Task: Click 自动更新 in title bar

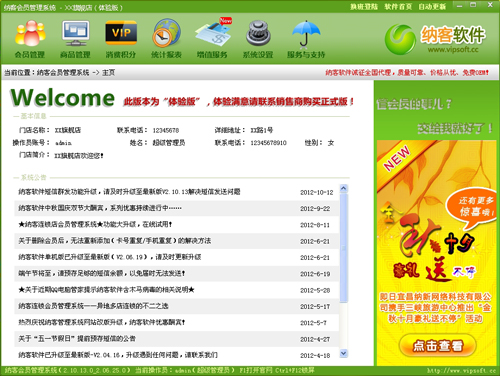Action: tap(432, 7)
